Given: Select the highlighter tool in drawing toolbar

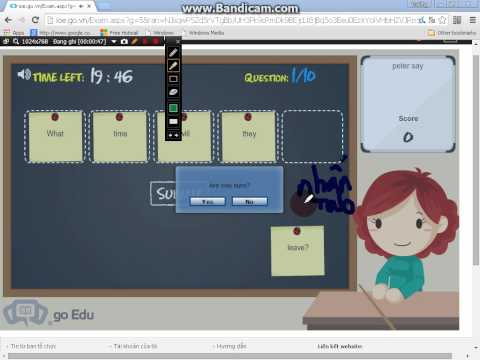Looking at the screenshot, I should [173, 66].
